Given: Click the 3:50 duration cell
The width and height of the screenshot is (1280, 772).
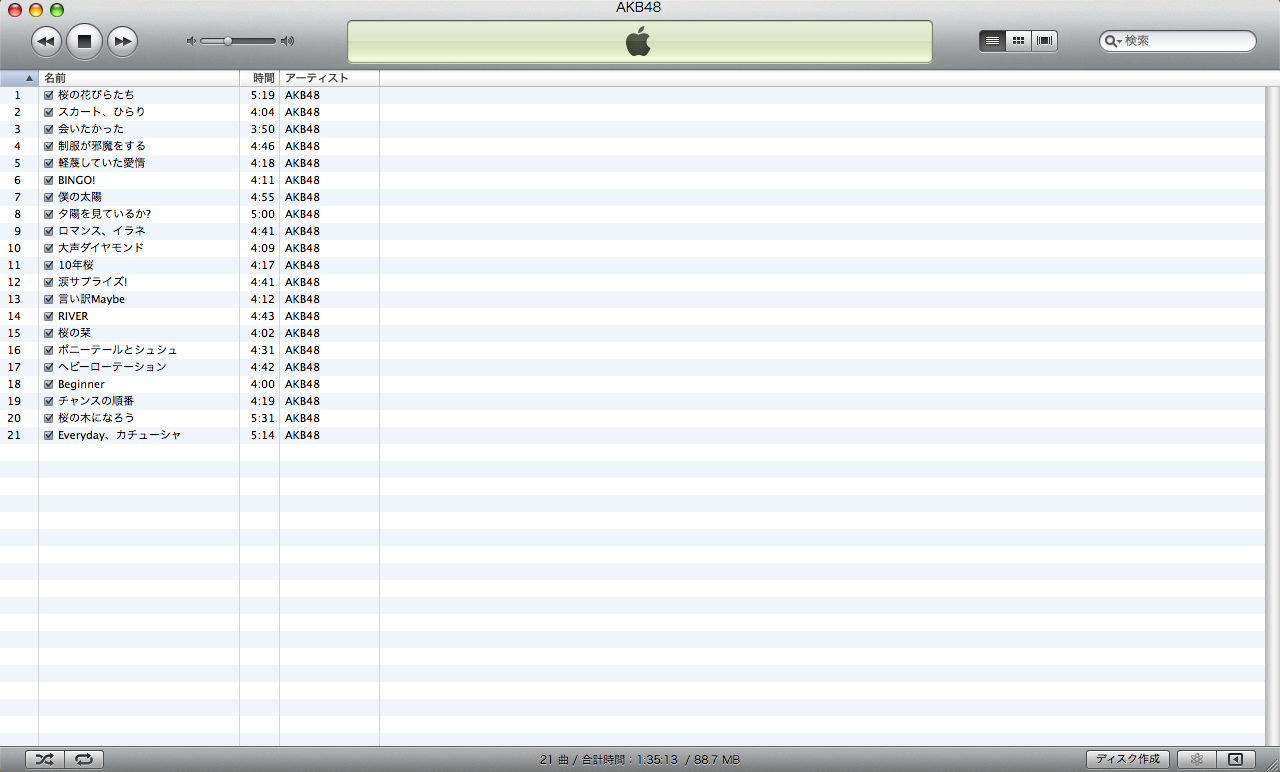Looking at the screenshot, I should pyautogui.click(x=262, y=129).
